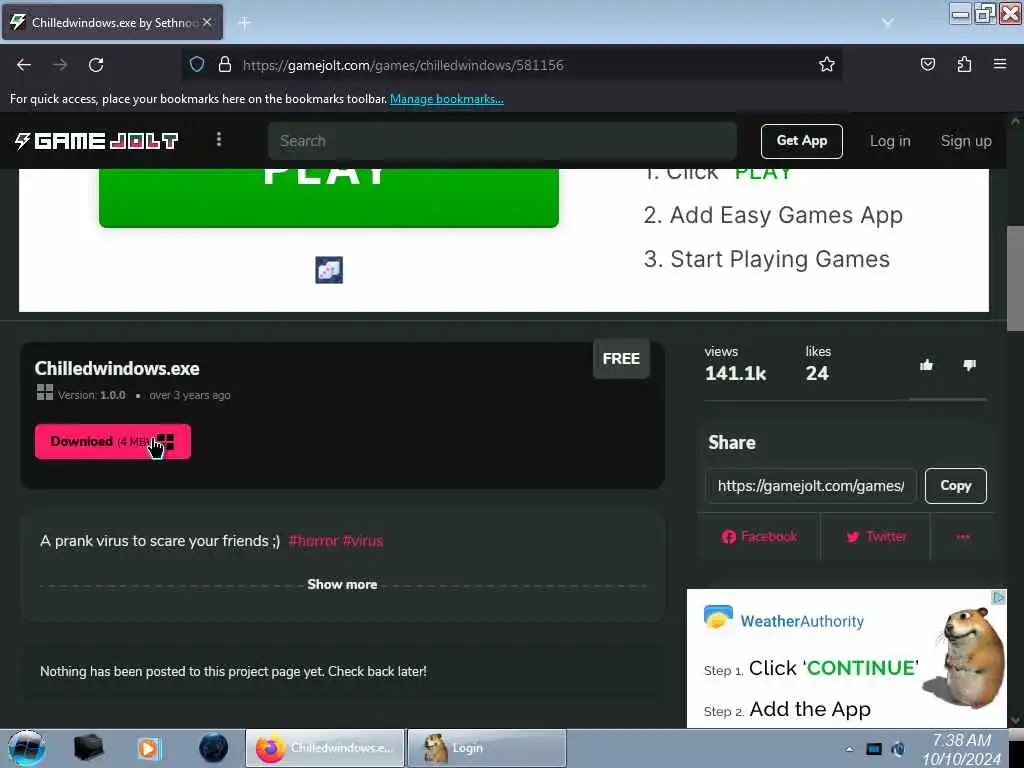Show hidden tray icons arrow
This screenshot has width=1024, height=768.
[x=849, y=749]
